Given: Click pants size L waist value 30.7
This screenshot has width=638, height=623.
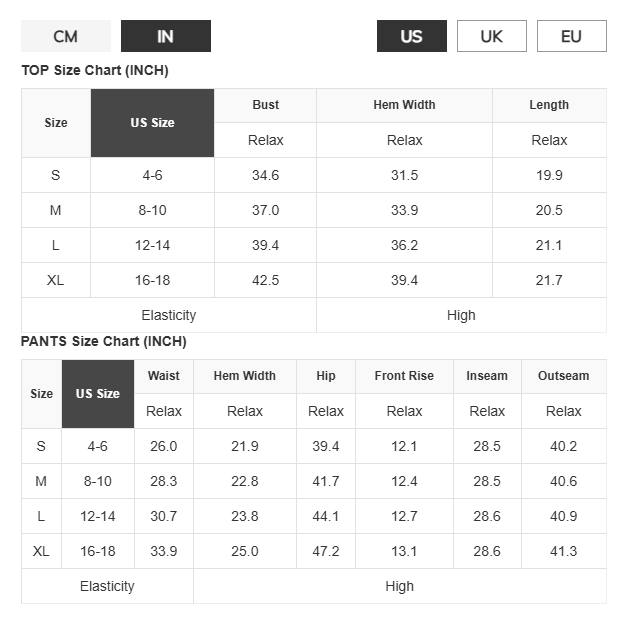Looking at the screenshot, I should click(164, 516).
